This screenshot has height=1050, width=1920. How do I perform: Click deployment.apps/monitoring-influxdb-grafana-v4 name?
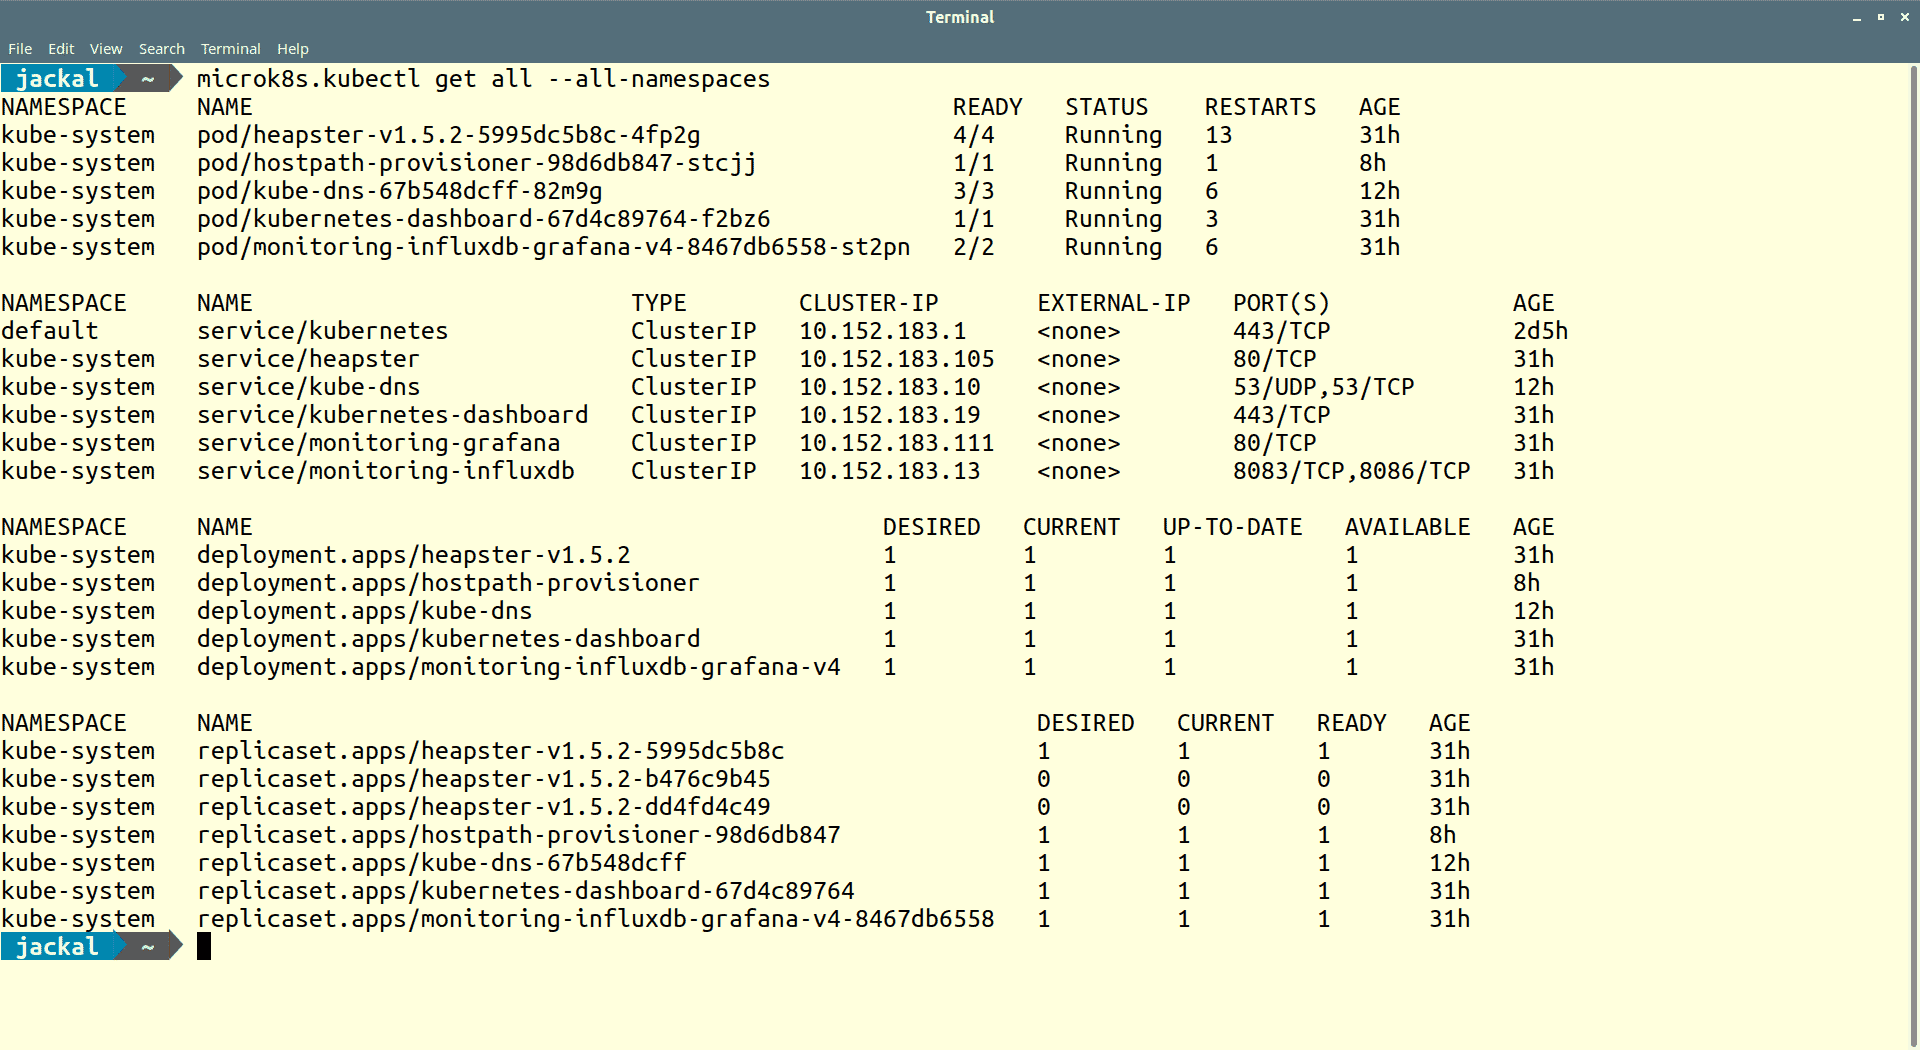pos(518,667)
